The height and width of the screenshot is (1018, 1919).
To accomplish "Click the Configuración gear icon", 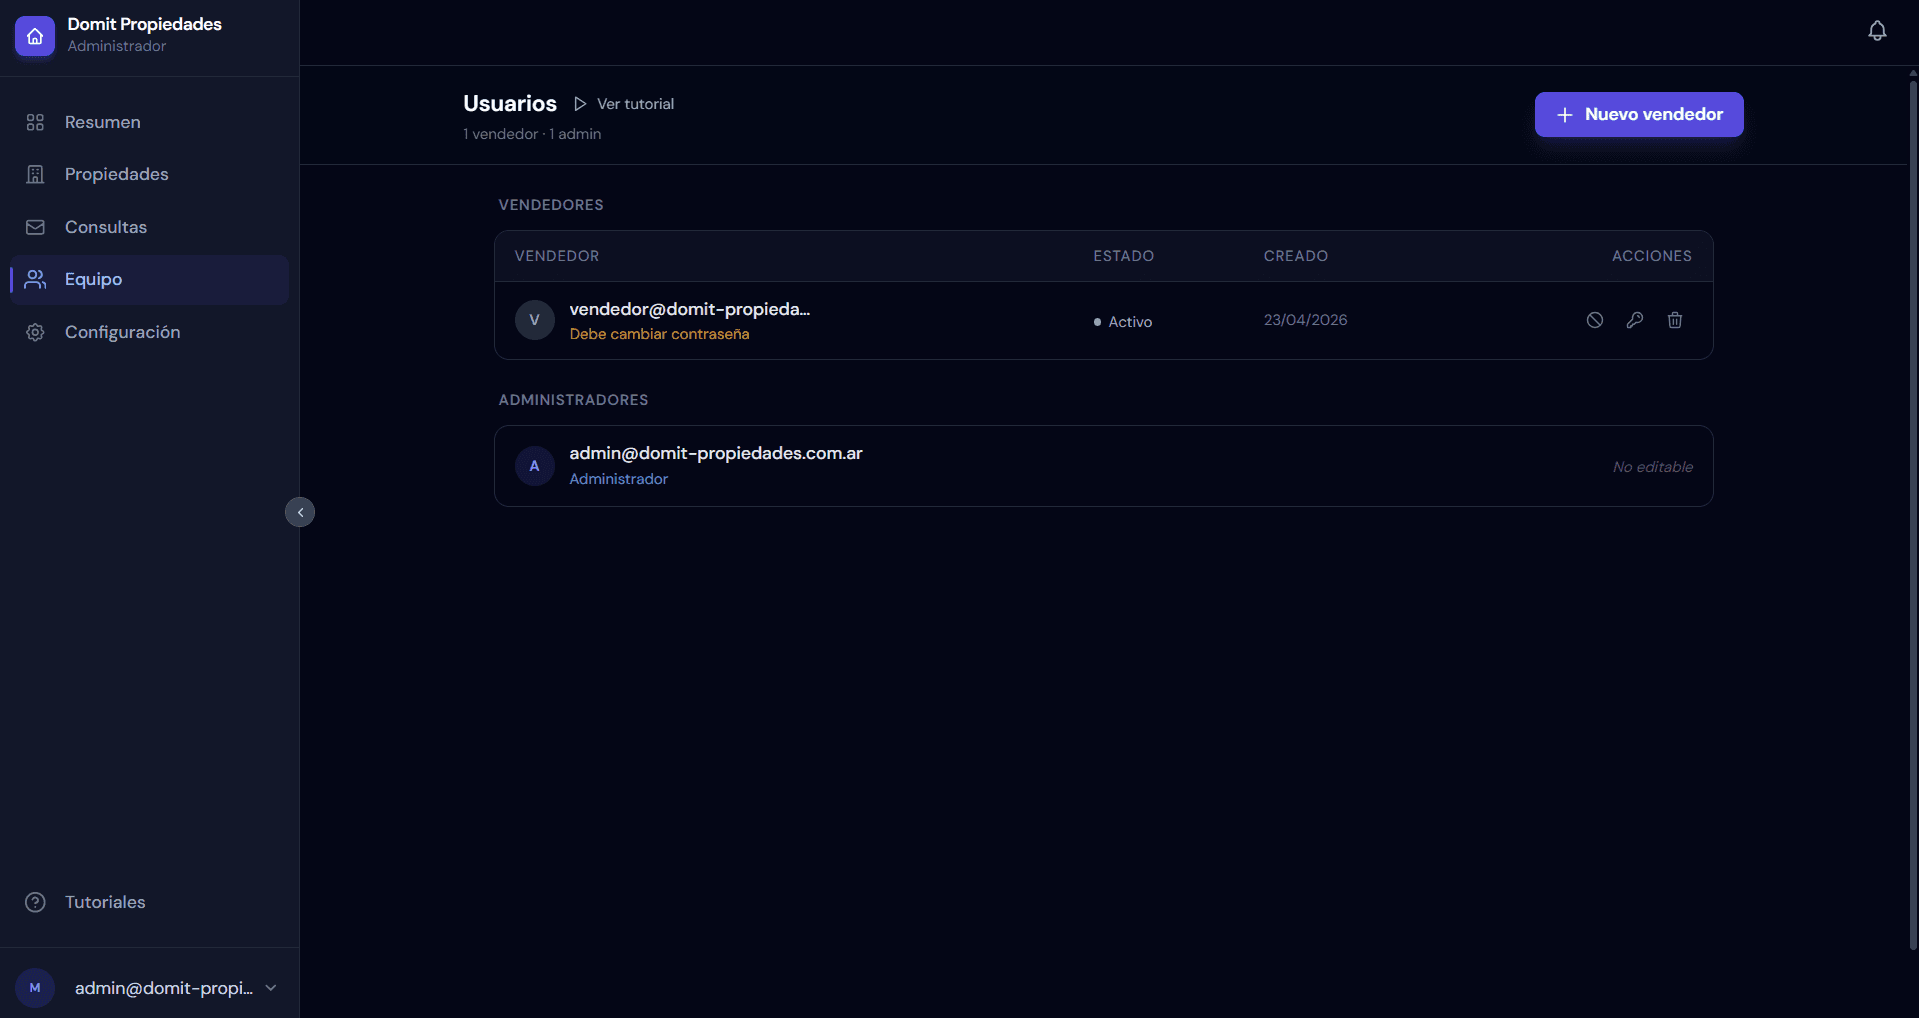I will pyautogui.click(x=35, y=332).
